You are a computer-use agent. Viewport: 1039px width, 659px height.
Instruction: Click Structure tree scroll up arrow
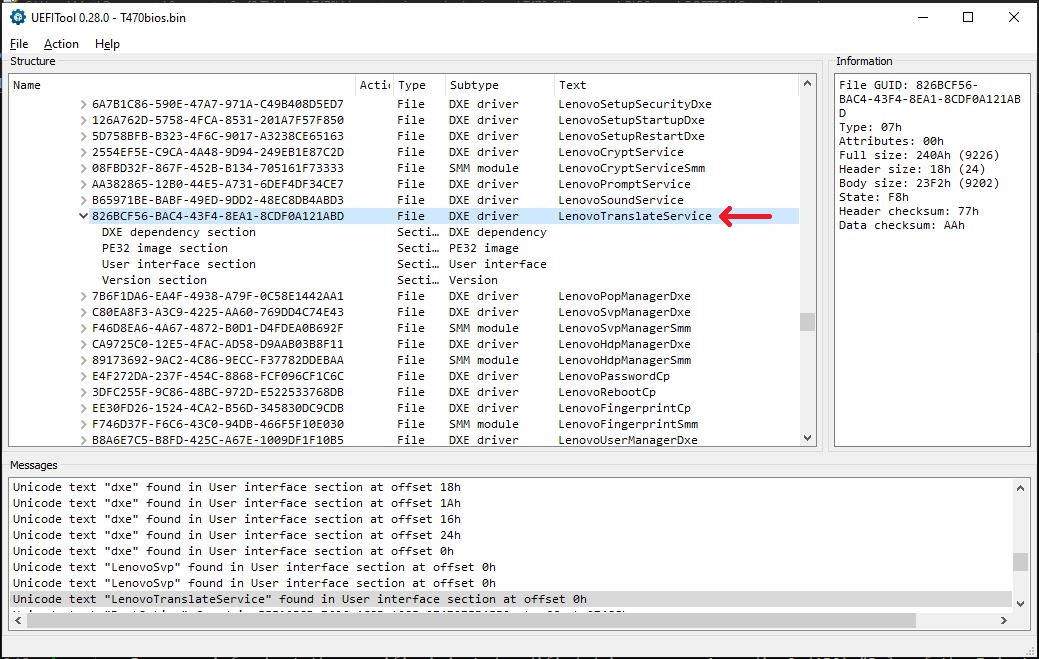(x=807, y=83)
